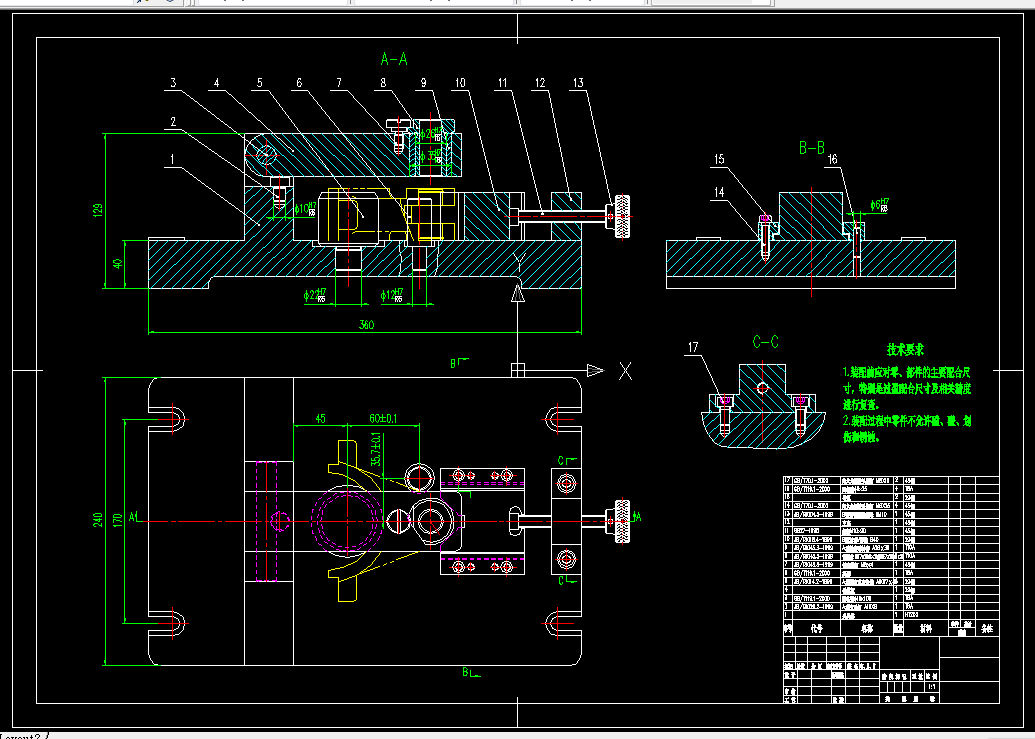The image size is (1035, 739).
Task: Click the 35.7±0.1 vertical dimension text
Action: click(376, 450)
